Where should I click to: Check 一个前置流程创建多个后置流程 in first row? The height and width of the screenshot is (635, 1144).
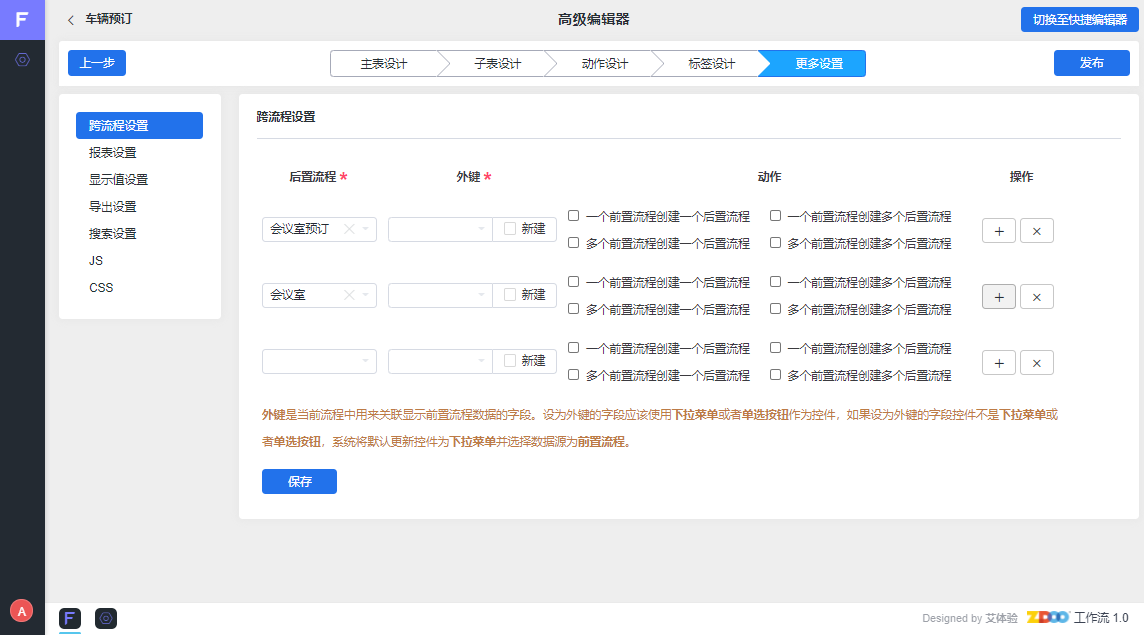[775, 216]
